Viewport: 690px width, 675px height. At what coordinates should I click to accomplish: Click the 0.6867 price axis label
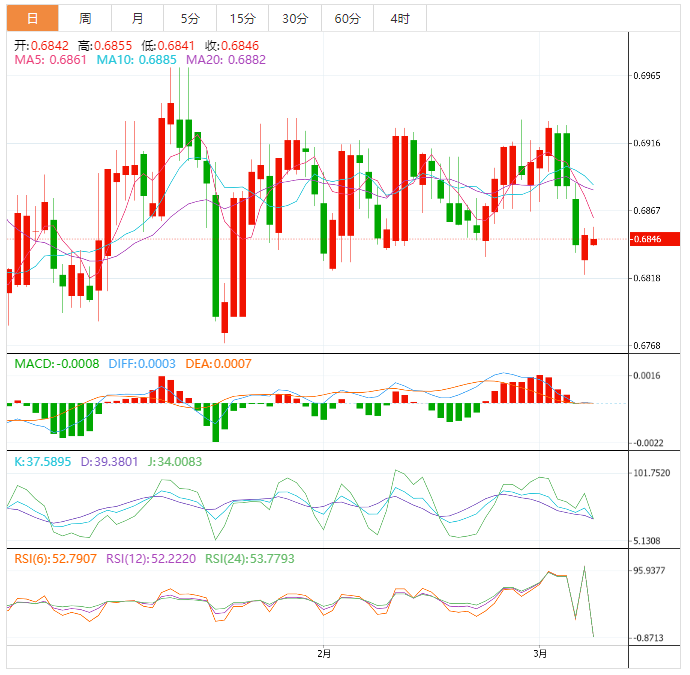[x=646, y=210]
